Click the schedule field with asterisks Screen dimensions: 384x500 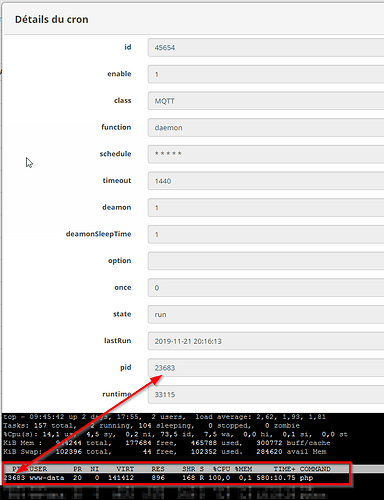266,154
